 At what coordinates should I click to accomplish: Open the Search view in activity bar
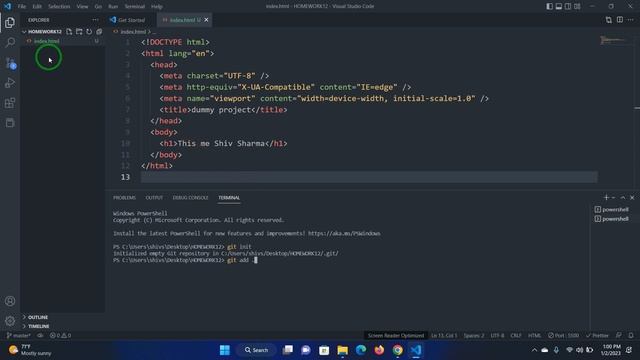click(10, 42)
